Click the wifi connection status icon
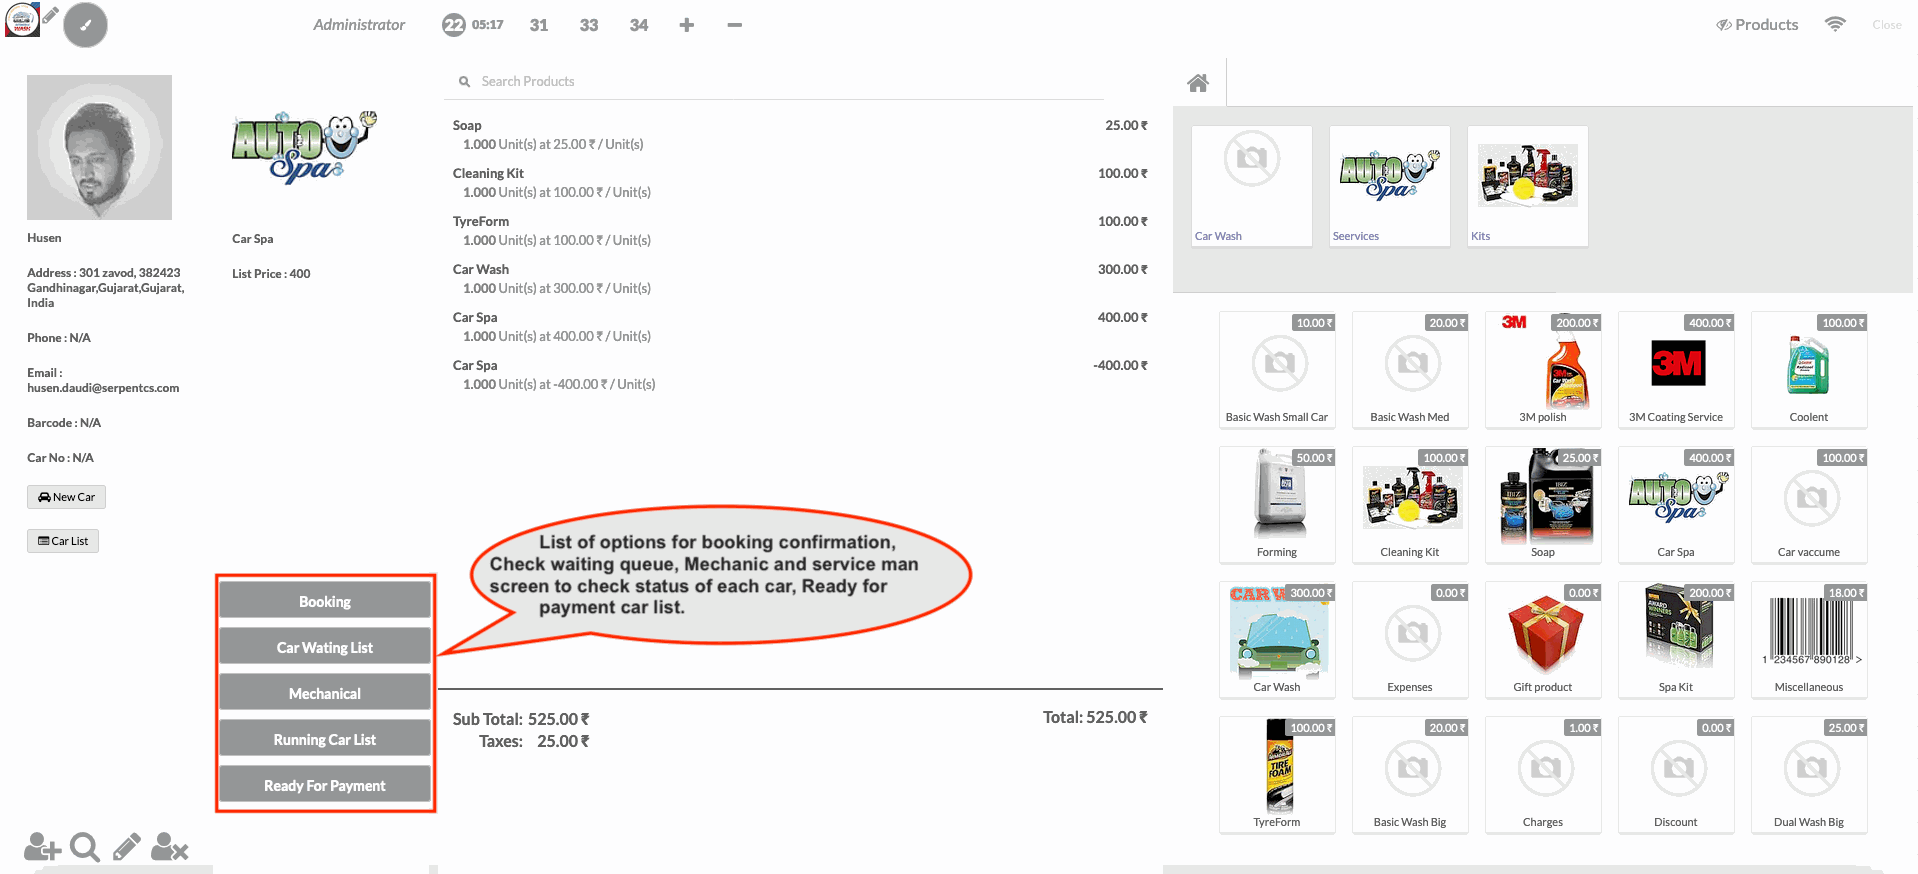The height and width of the screenshot is (874, 1918). click(1835, 25)
